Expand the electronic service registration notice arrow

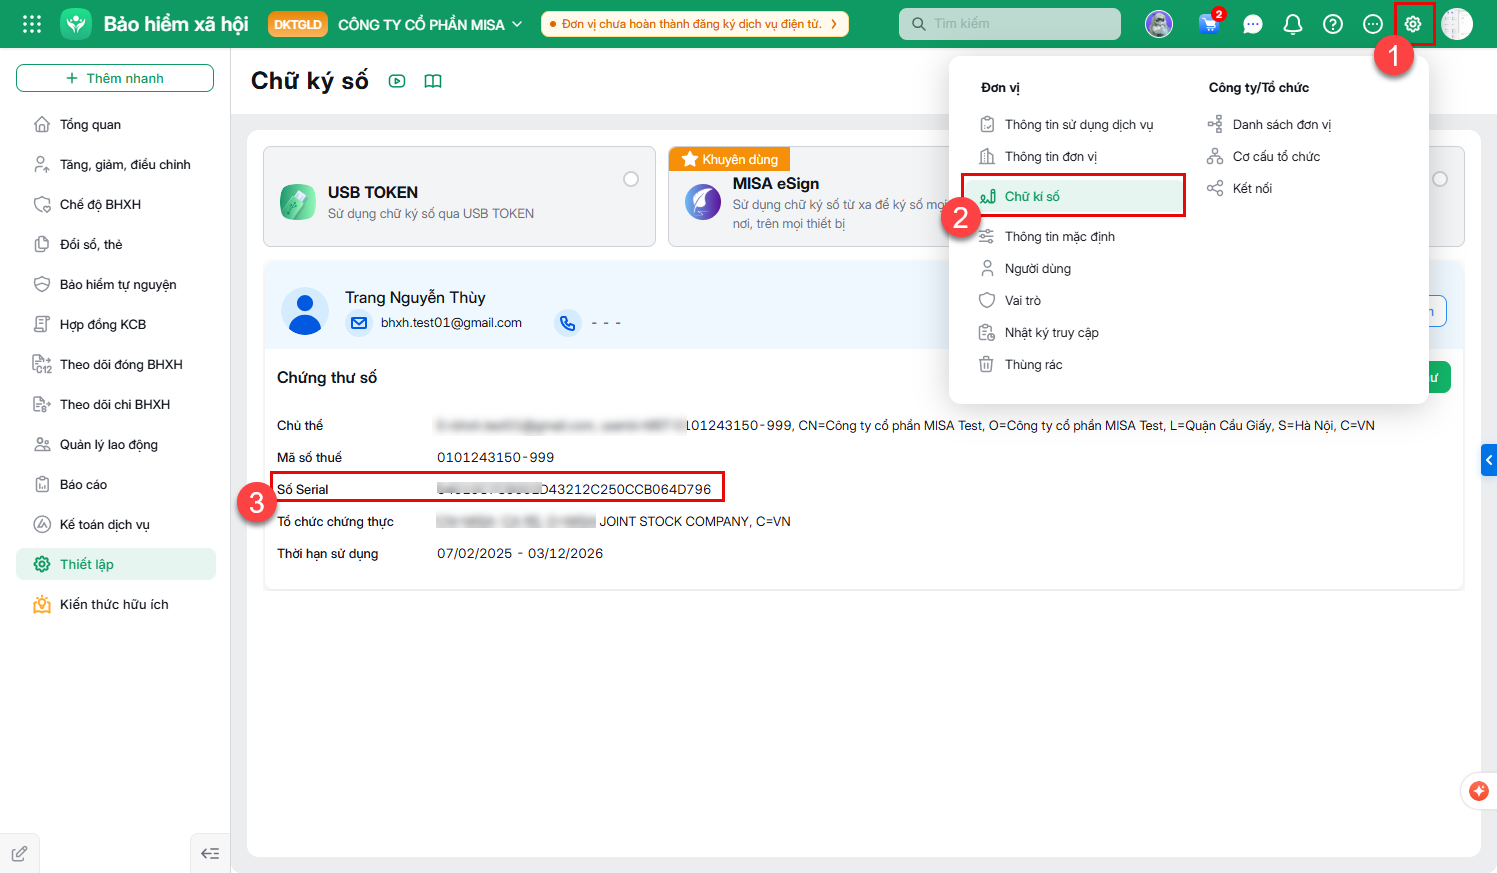[834, 24]
